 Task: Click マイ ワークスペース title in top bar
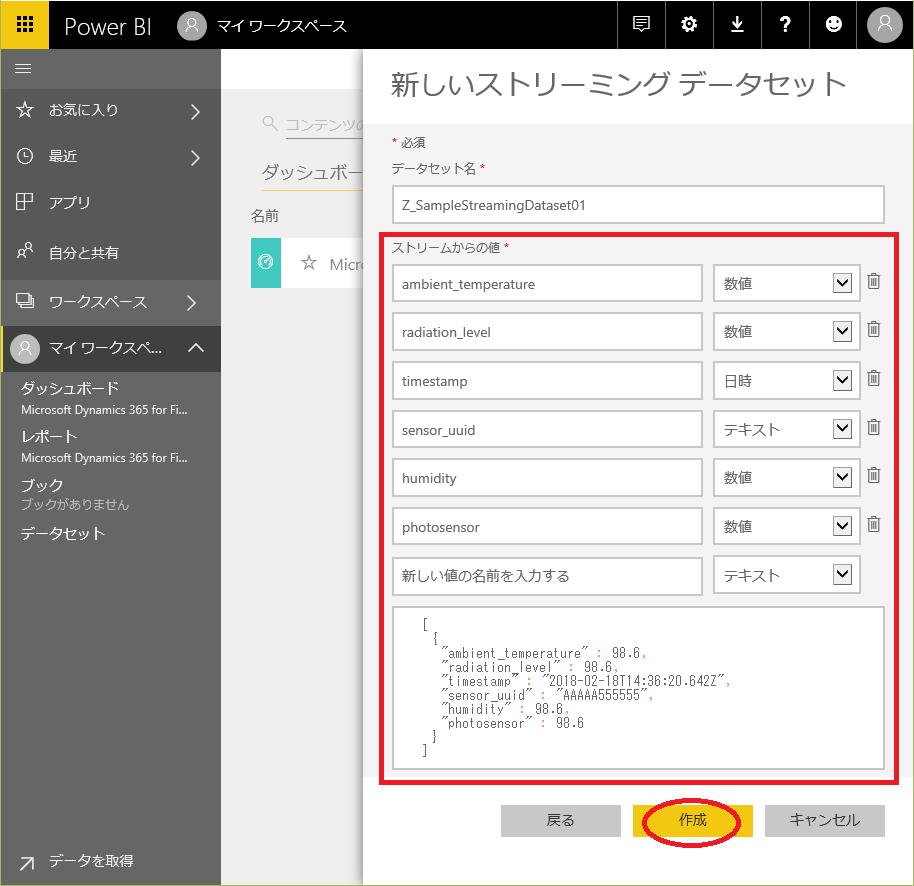click(282, 26)
